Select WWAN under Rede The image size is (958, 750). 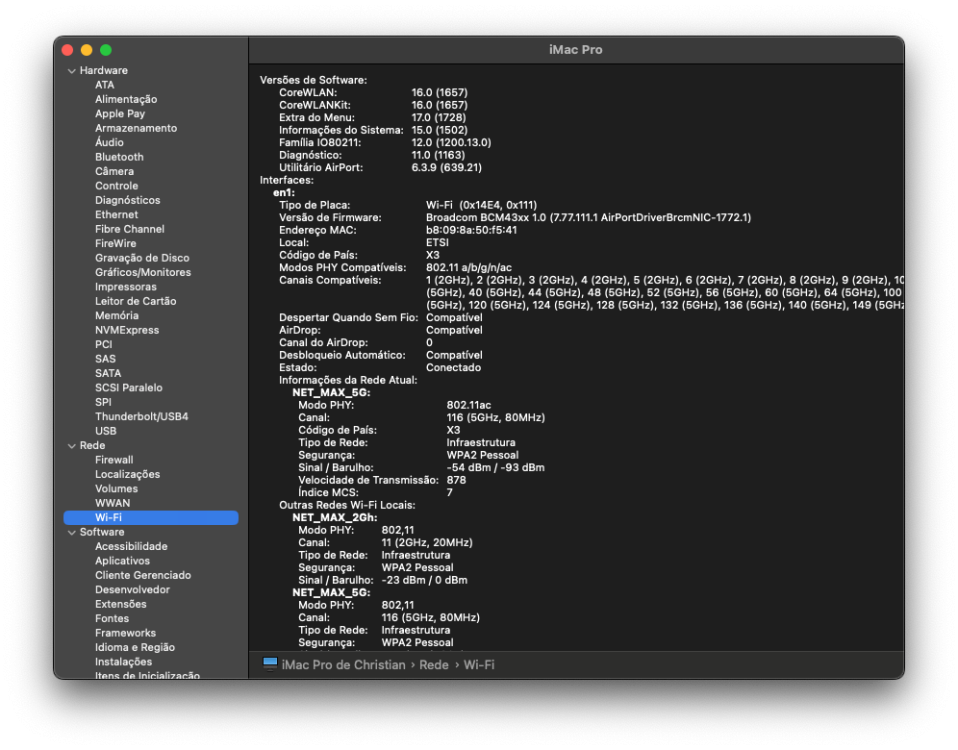click(x=112, y=503)
